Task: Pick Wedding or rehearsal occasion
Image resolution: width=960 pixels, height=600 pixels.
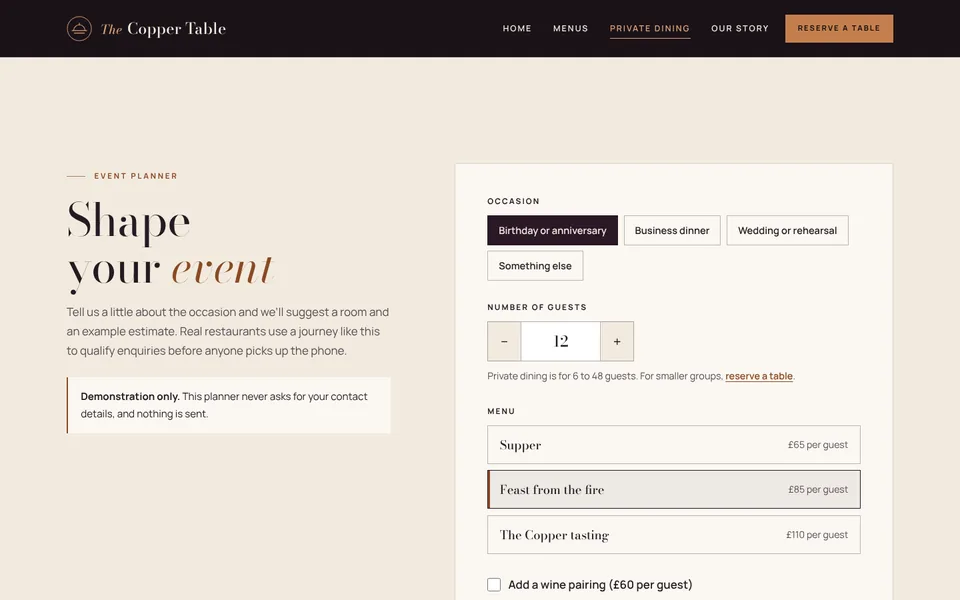Action: [x=787, y=230]
